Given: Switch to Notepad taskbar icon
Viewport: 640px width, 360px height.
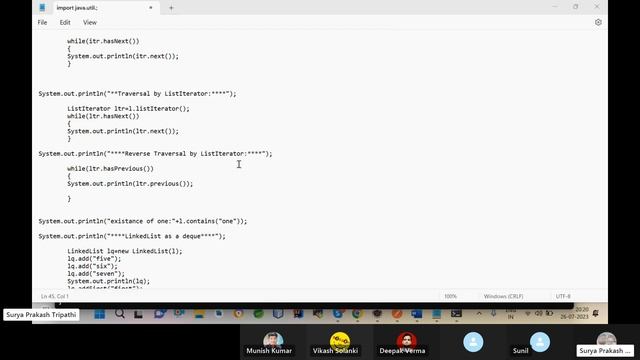Looking at the screenshot, I should pyautogui.click(x=436, y=313).
